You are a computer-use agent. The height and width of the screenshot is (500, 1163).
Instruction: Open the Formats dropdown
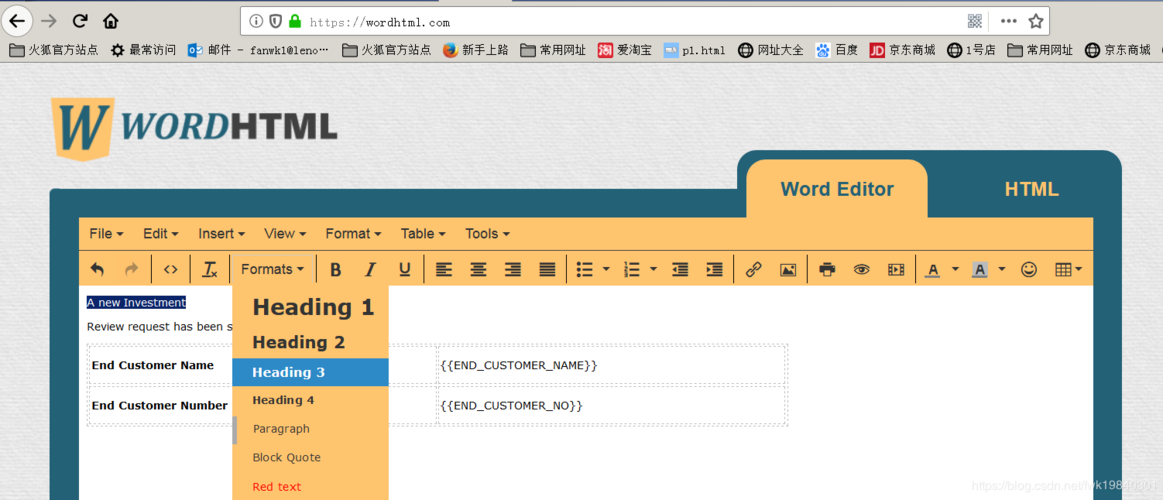273,269
